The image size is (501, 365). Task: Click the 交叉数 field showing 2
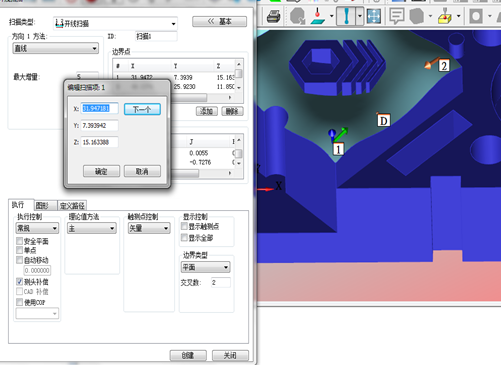(x=220, y=282)
